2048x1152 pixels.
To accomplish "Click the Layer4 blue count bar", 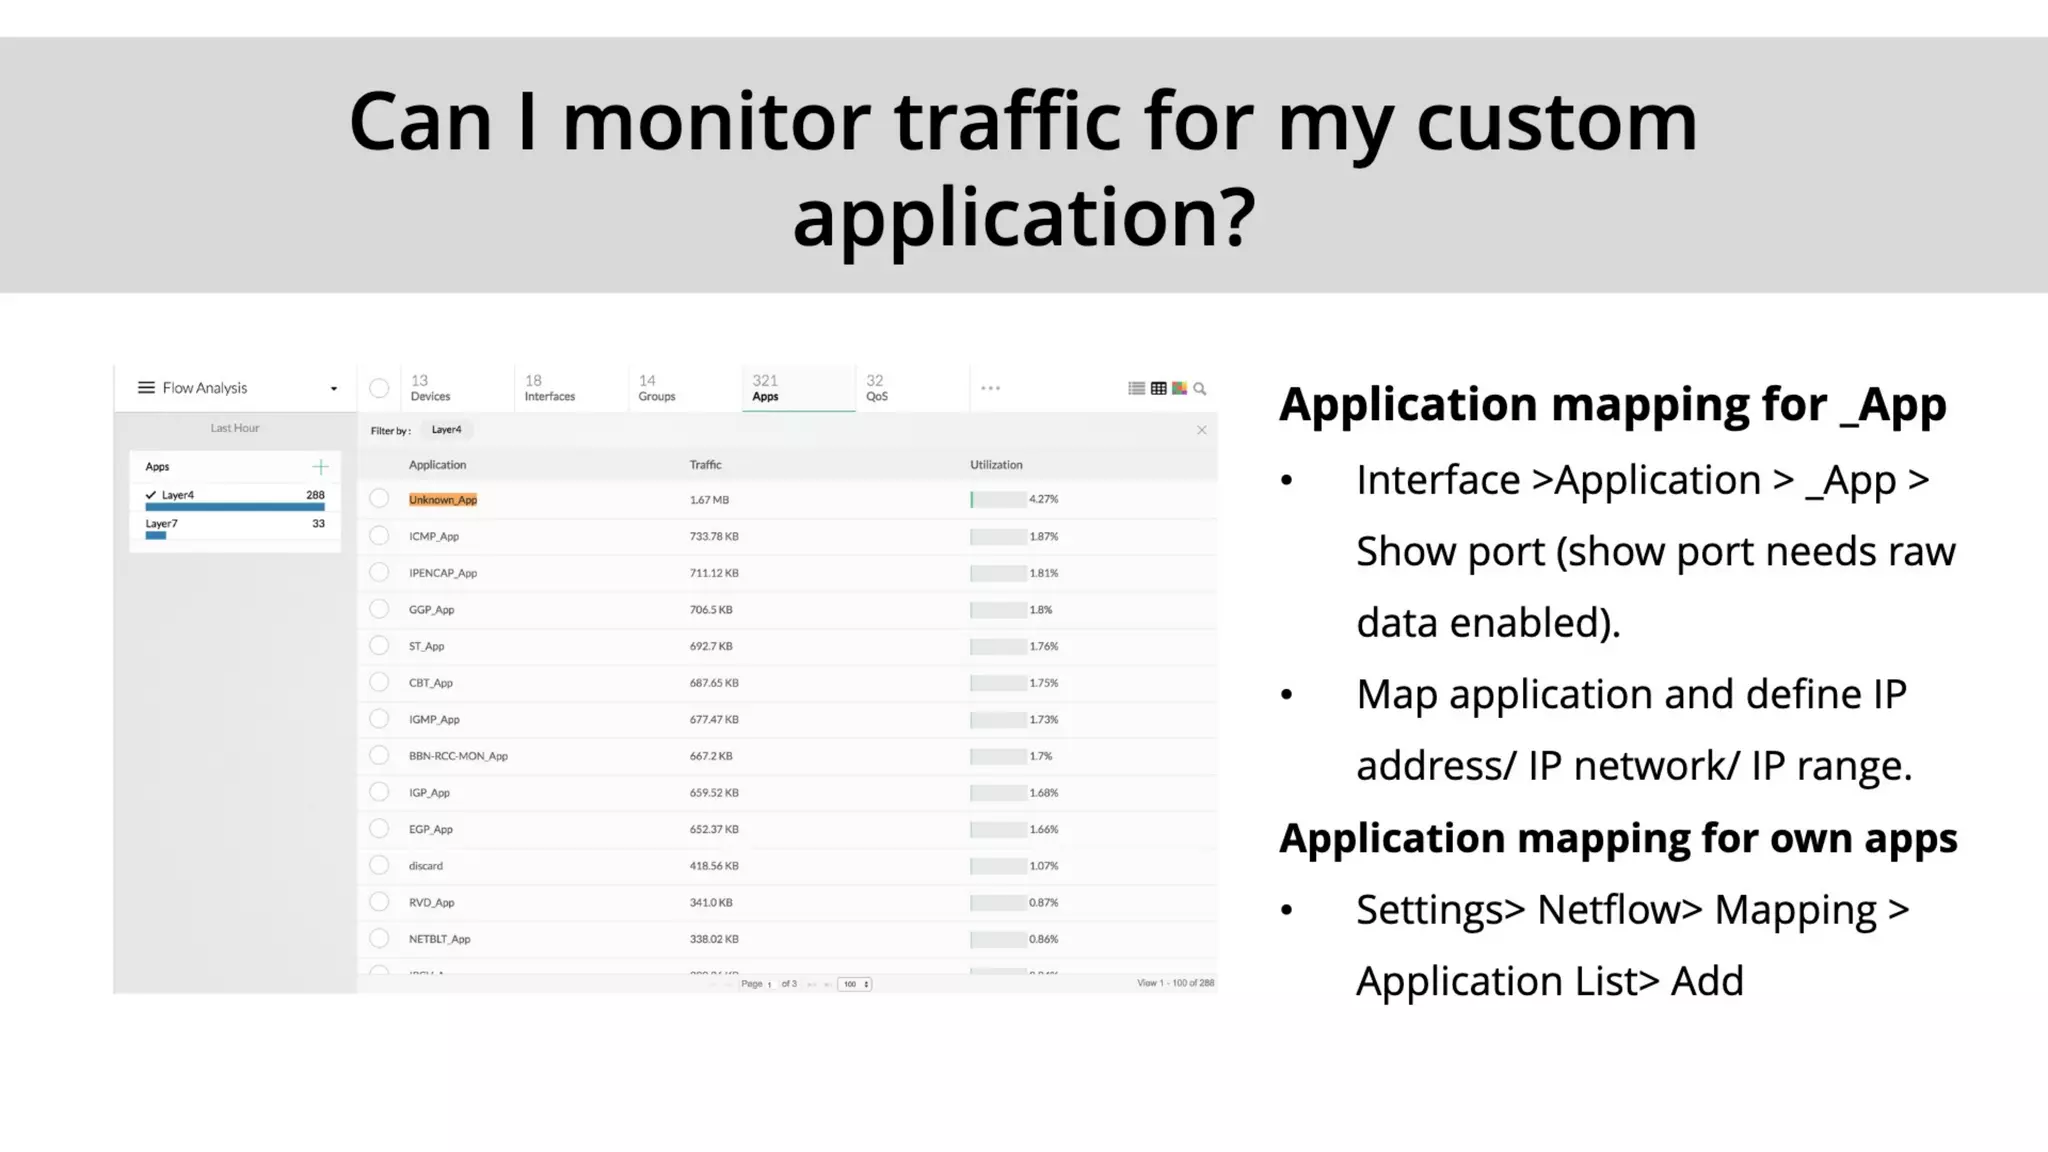I will [235, 507].
